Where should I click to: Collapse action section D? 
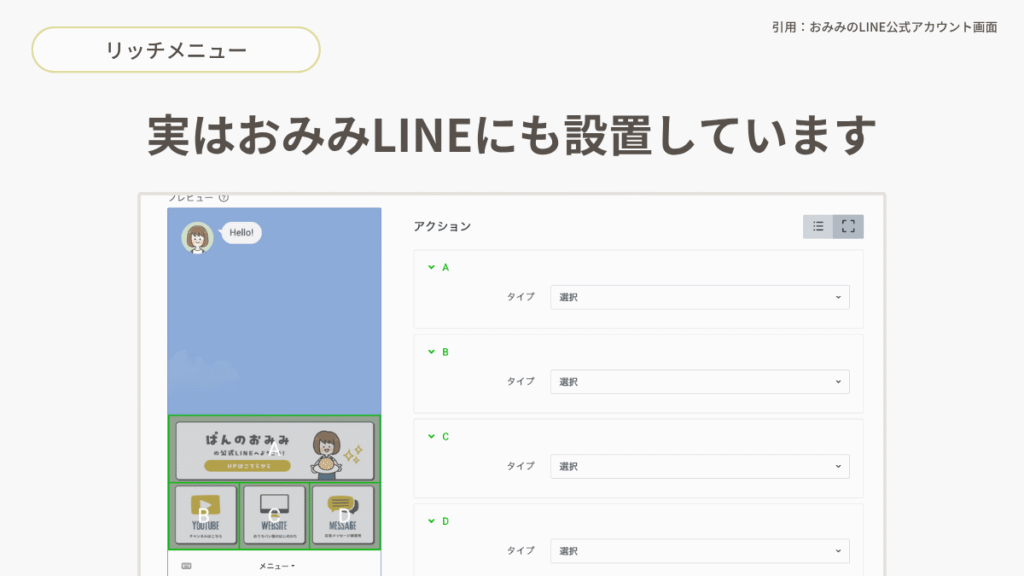(431, 521)
